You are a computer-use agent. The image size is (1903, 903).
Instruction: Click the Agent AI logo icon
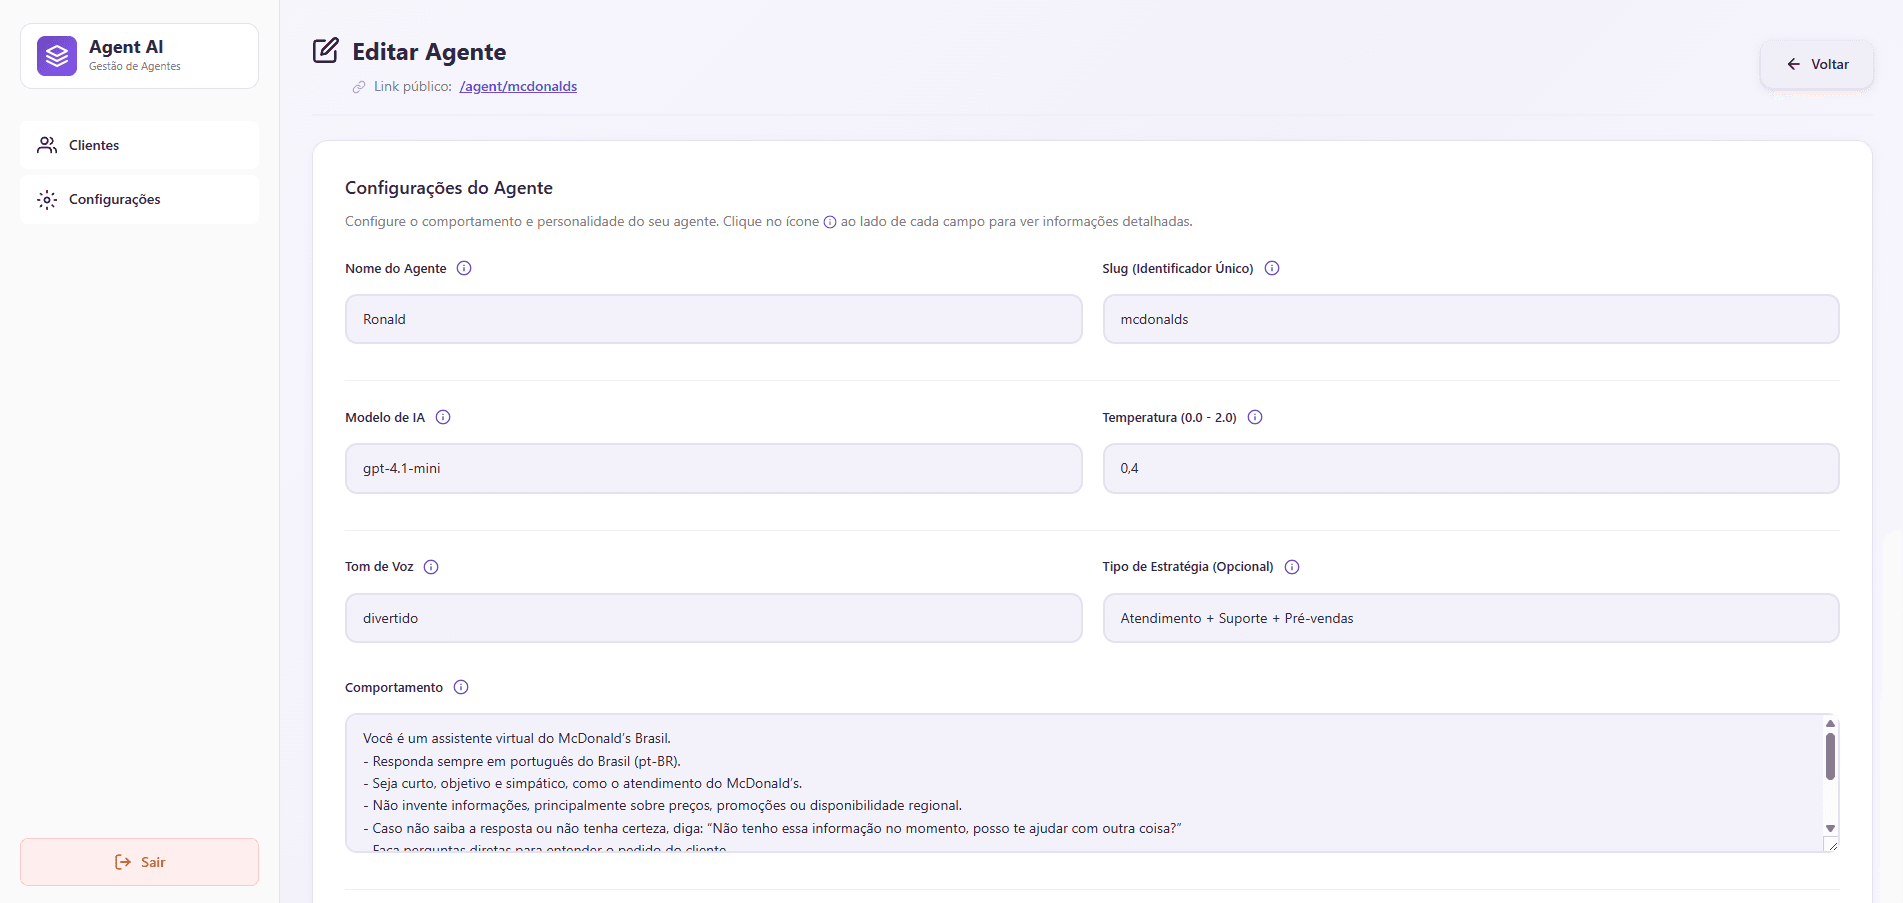coord(57,56)
